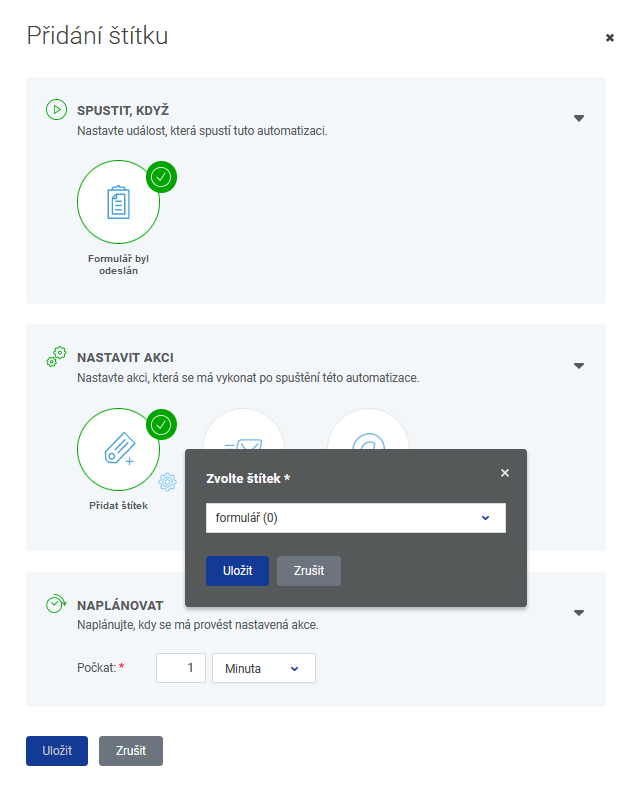This screenshot has height=788, width=629.
Task: Choose the partially hidden email action icon
Action: pos(244,429)
